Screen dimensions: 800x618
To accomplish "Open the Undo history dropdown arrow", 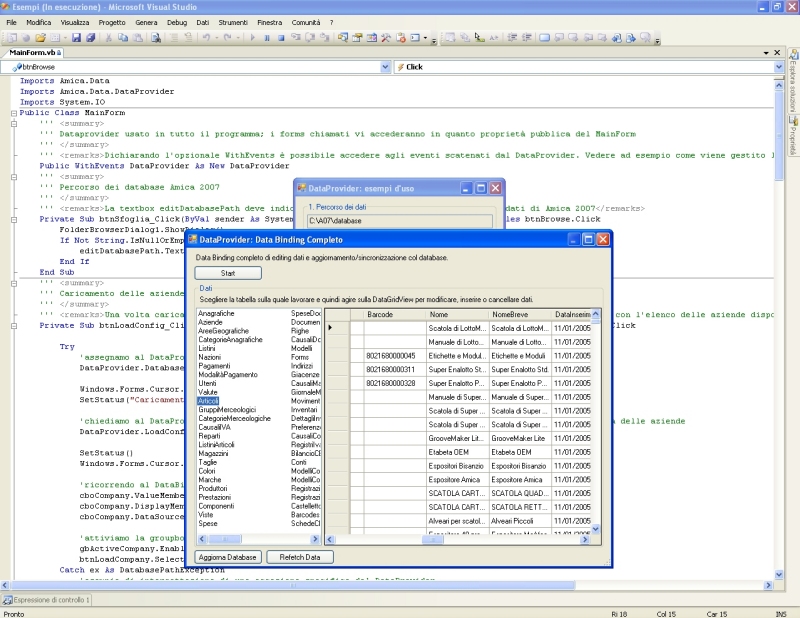I will (216, 38).
